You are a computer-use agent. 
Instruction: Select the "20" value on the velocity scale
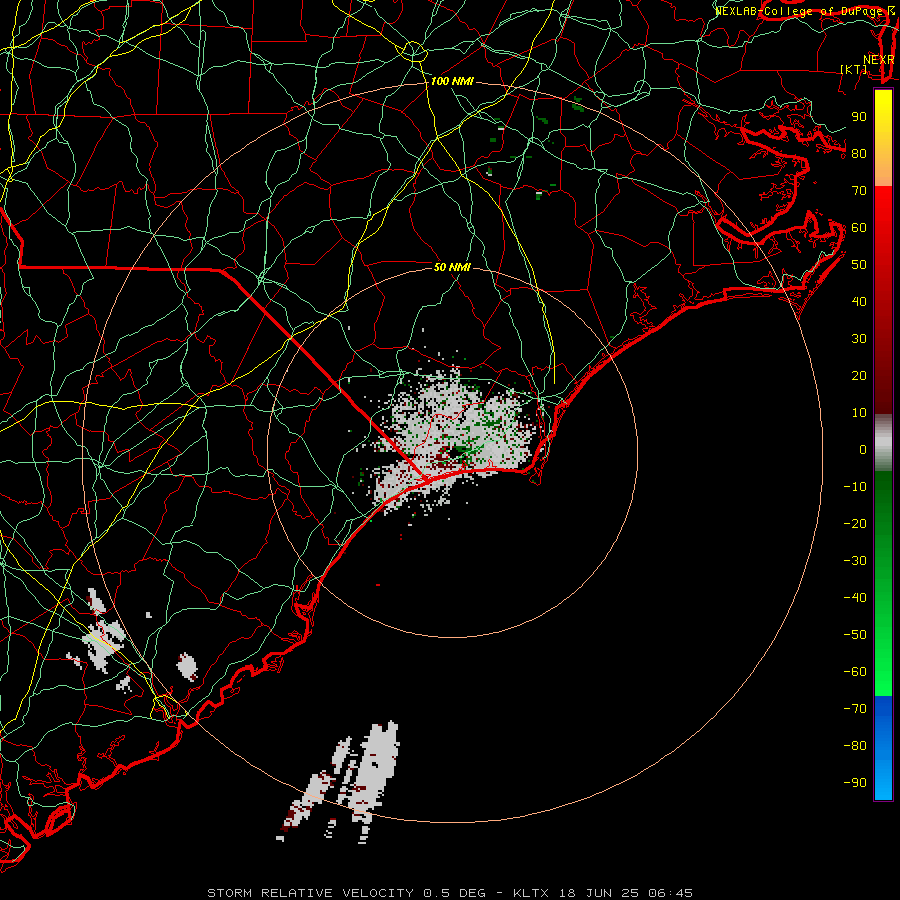click(859, 375)
